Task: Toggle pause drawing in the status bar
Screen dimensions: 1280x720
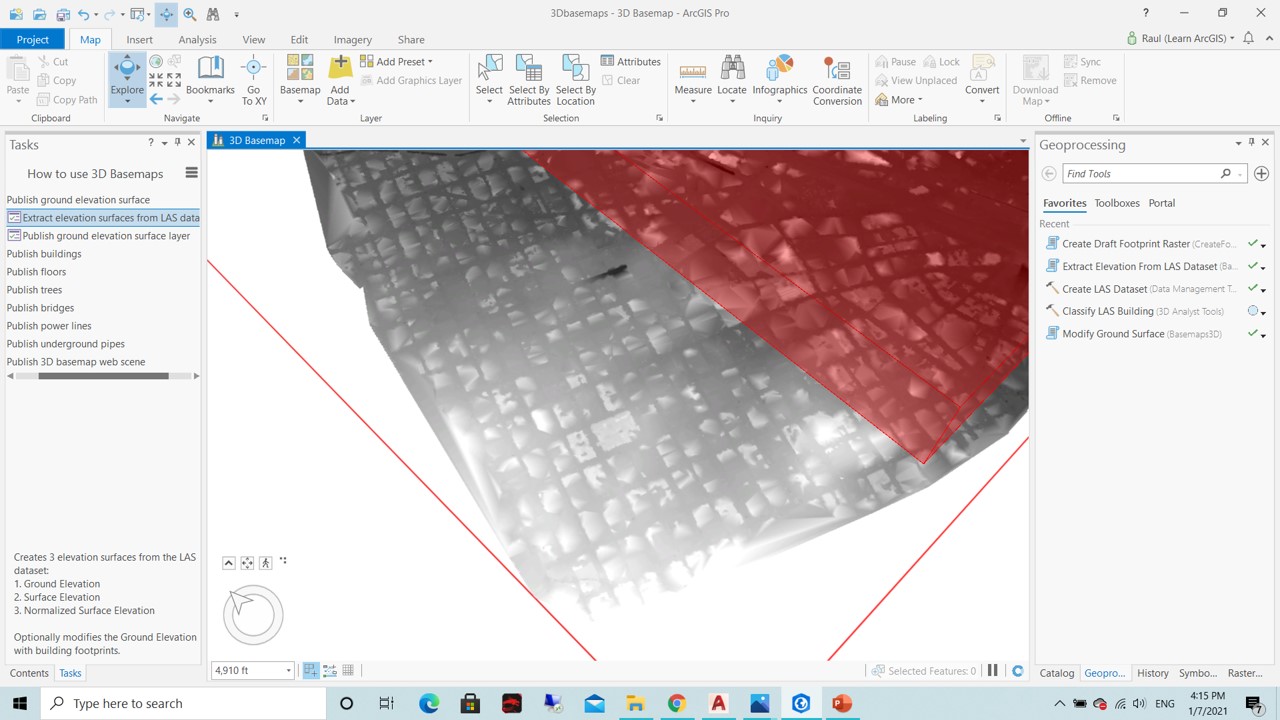Action: tap(992, 670)
